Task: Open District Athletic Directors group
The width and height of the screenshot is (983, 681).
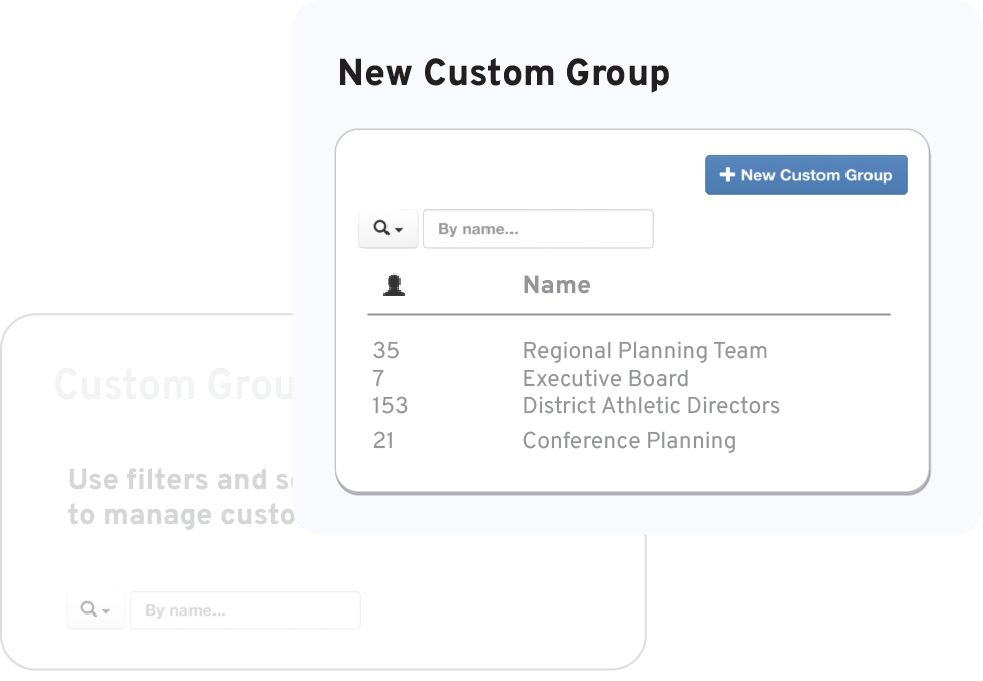Action: pos(651,406)
